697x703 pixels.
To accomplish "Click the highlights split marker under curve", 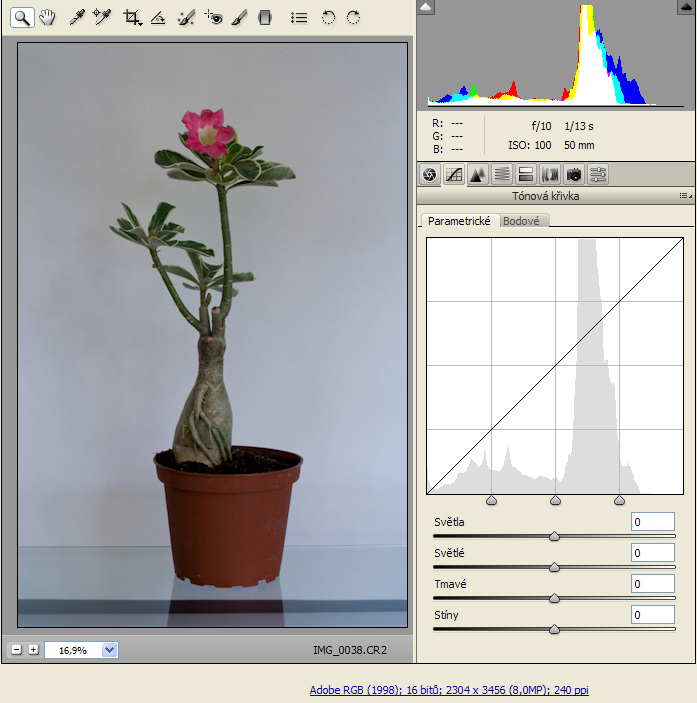I will tap(619, 500).
